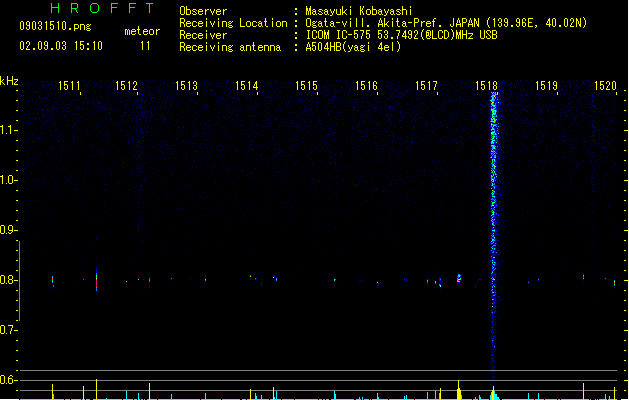Click the 1.0 frequency axis label
This screenshot has height=400, width=629.
(x=8, y=180)
